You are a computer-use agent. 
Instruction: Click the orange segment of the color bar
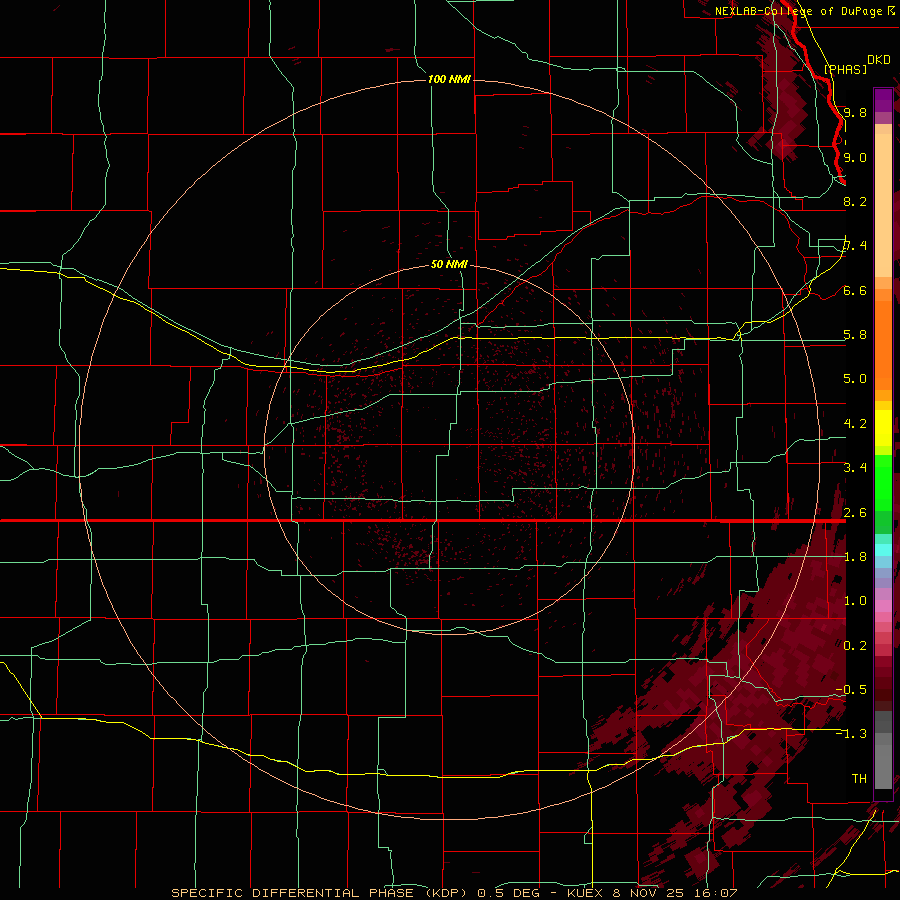tap(883, 344)
